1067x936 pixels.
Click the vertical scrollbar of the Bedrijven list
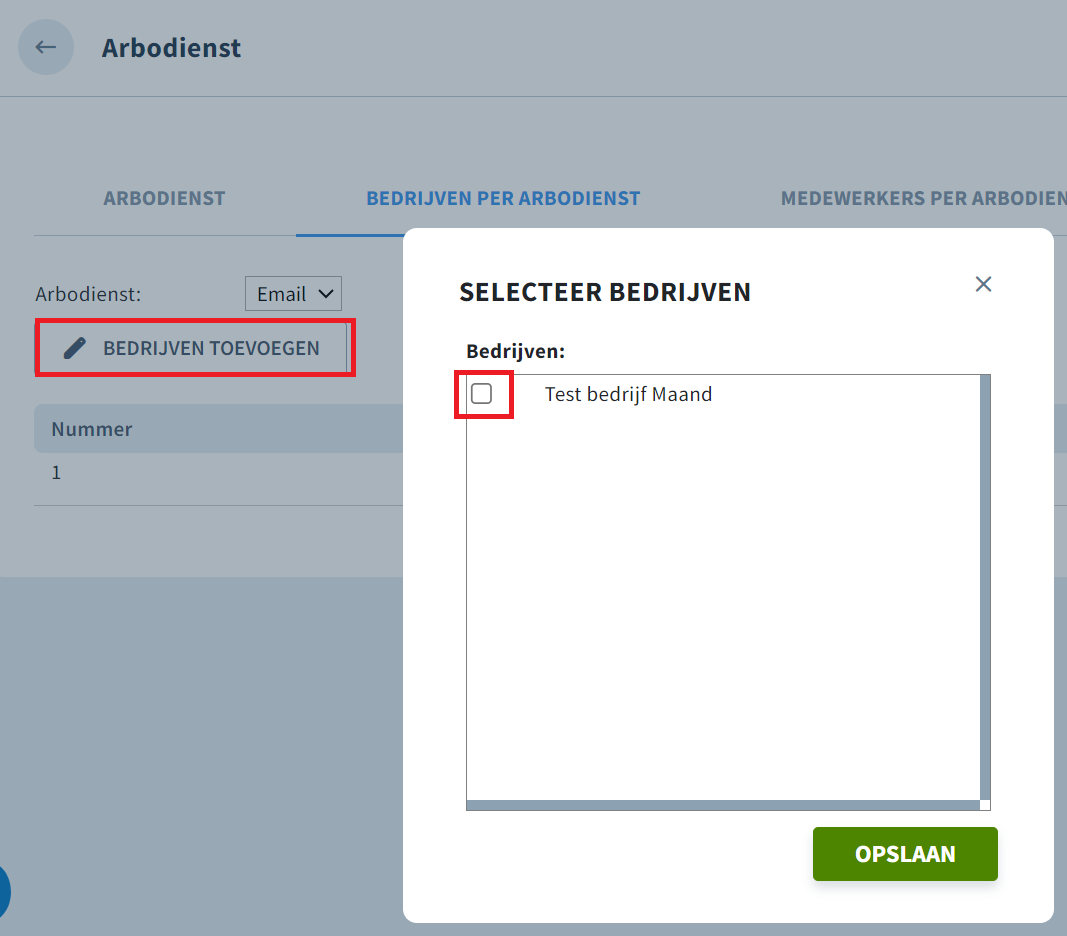(x=985, y=587)
